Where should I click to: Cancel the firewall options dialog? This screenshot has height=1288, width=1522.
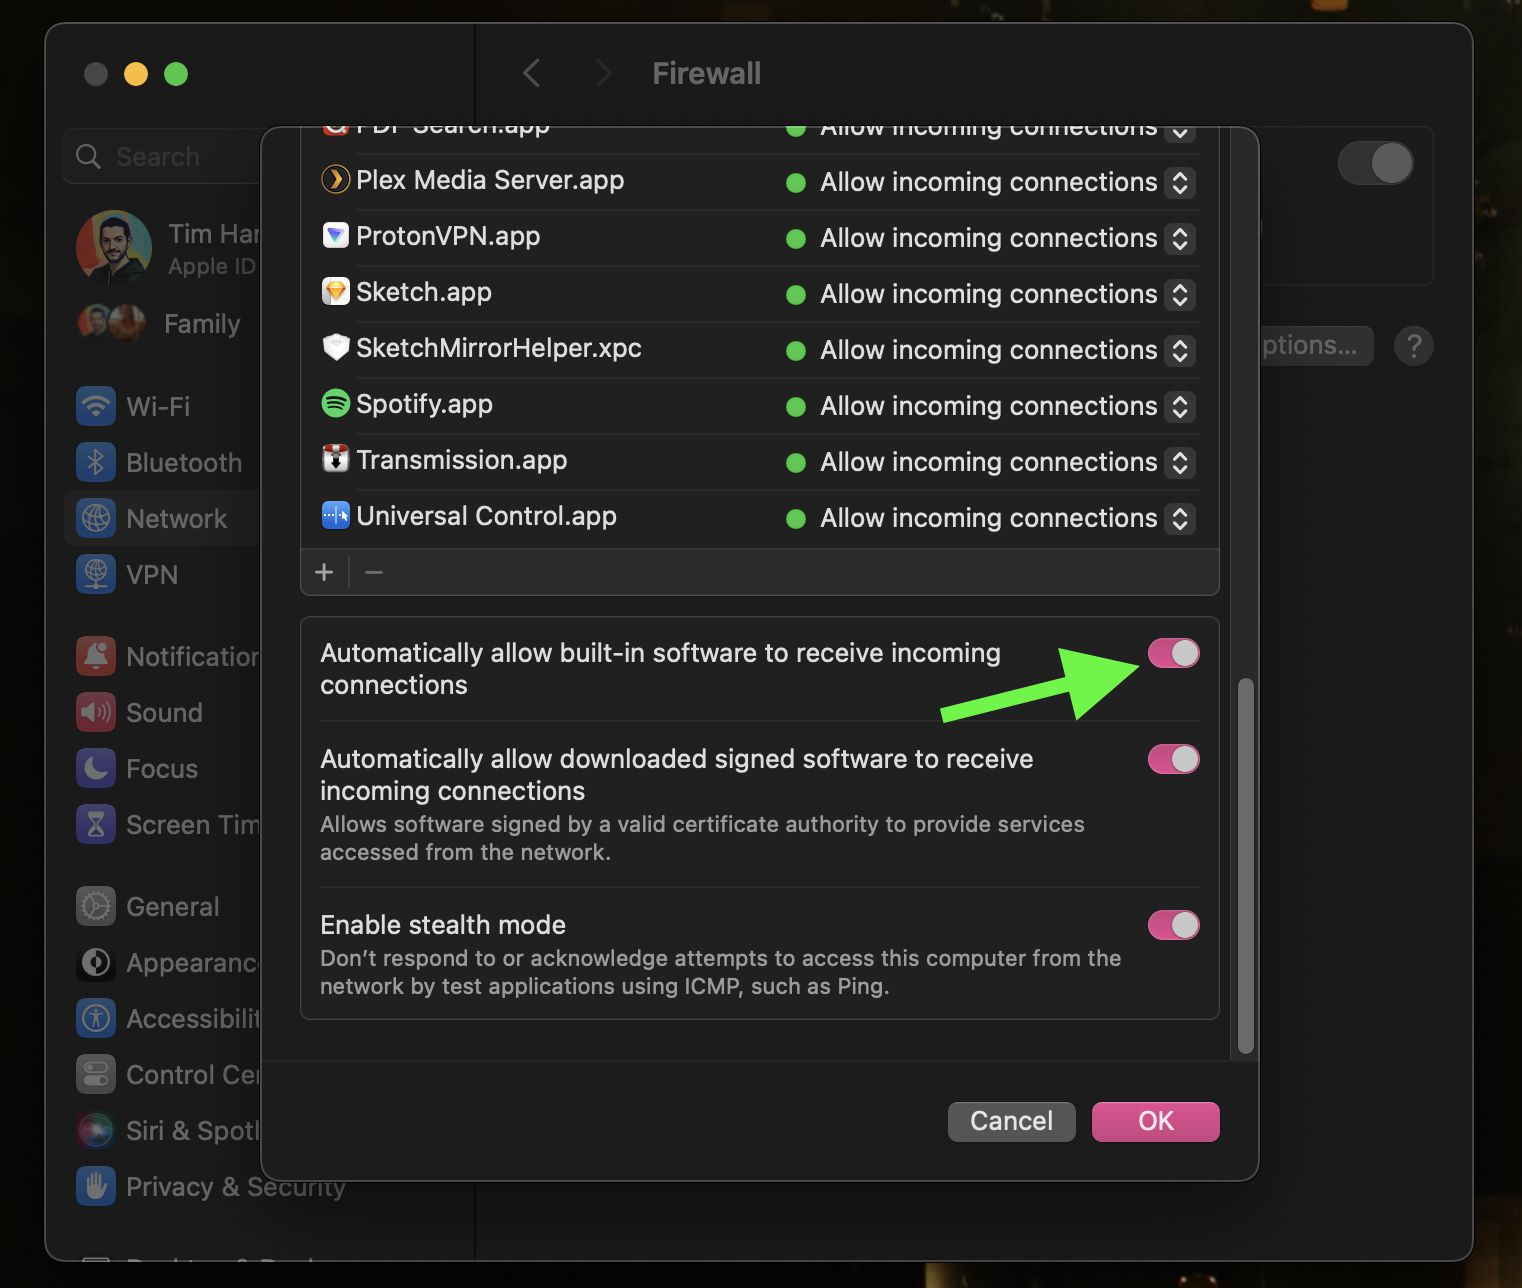(x=1011, y=1121)
